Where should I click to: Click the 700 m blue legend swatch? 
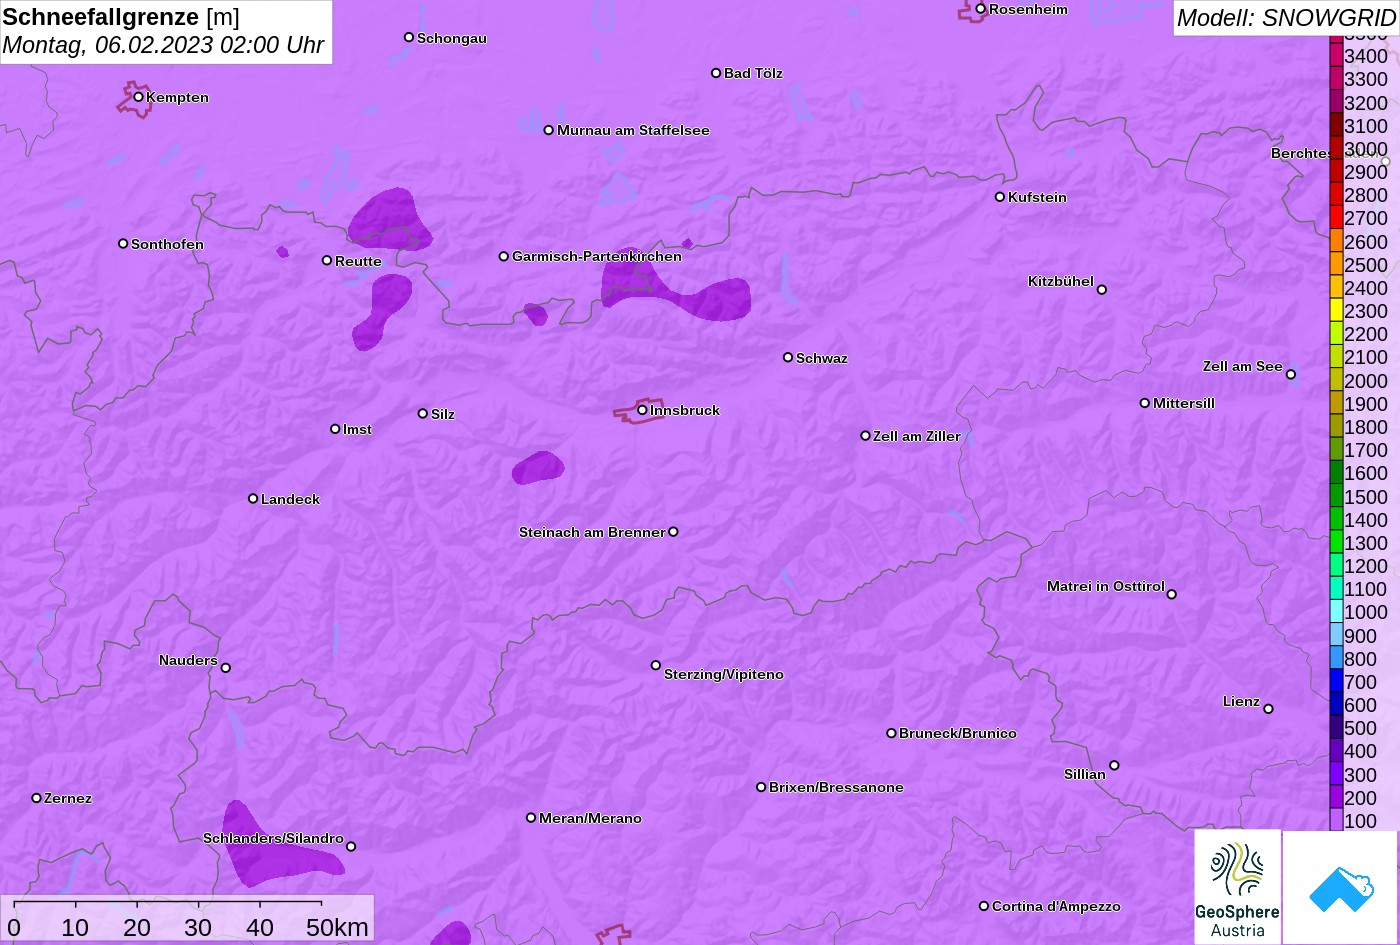coord(1336,681)
